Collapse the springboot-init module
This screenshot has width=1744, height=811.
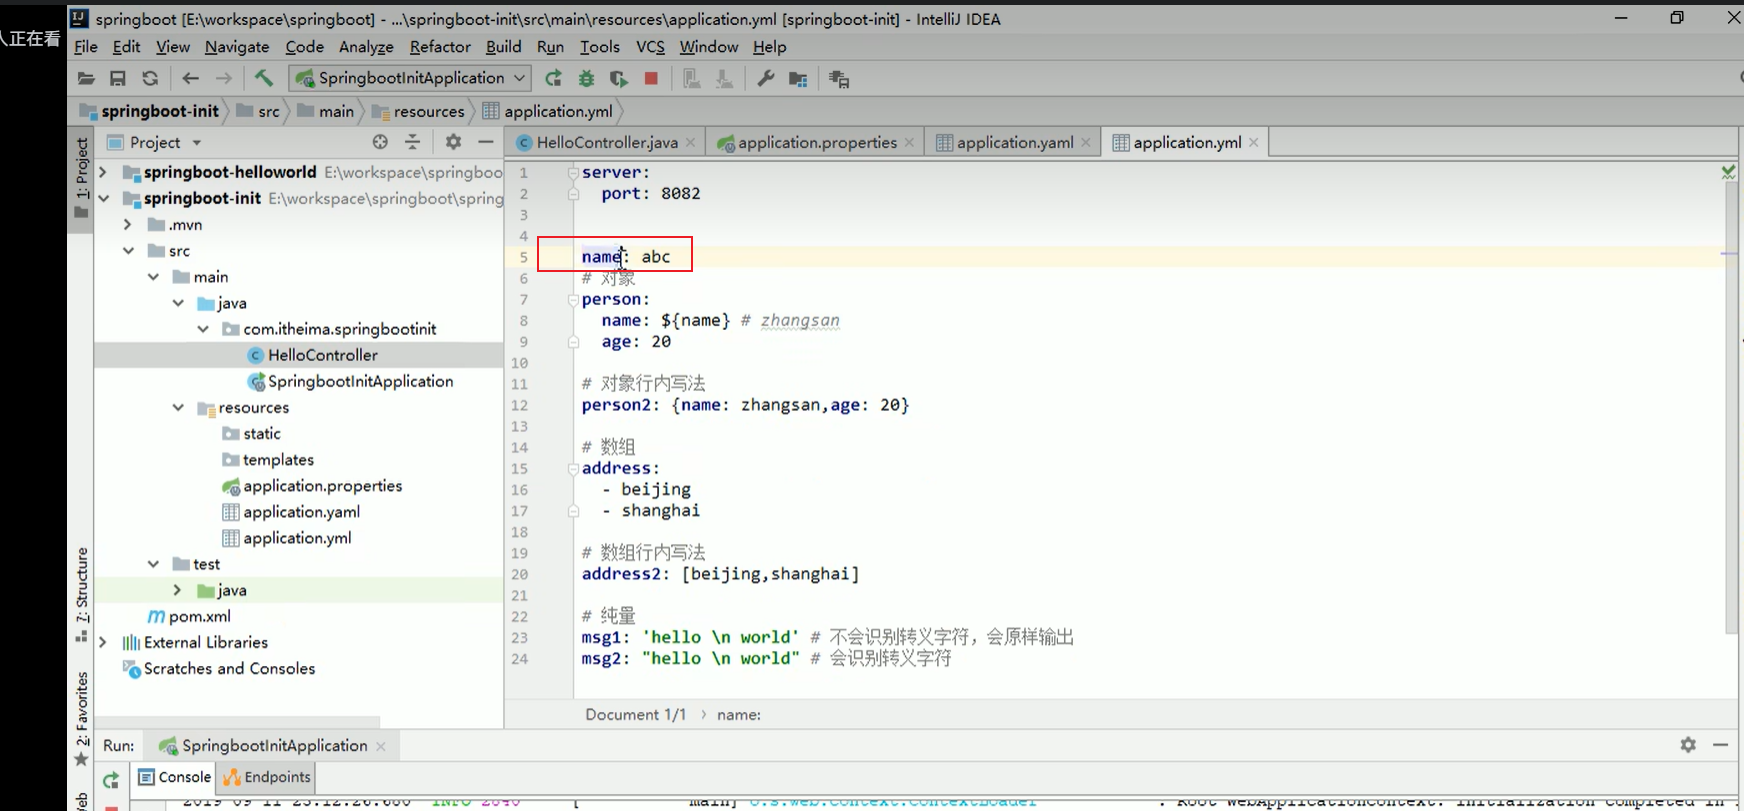103,198
